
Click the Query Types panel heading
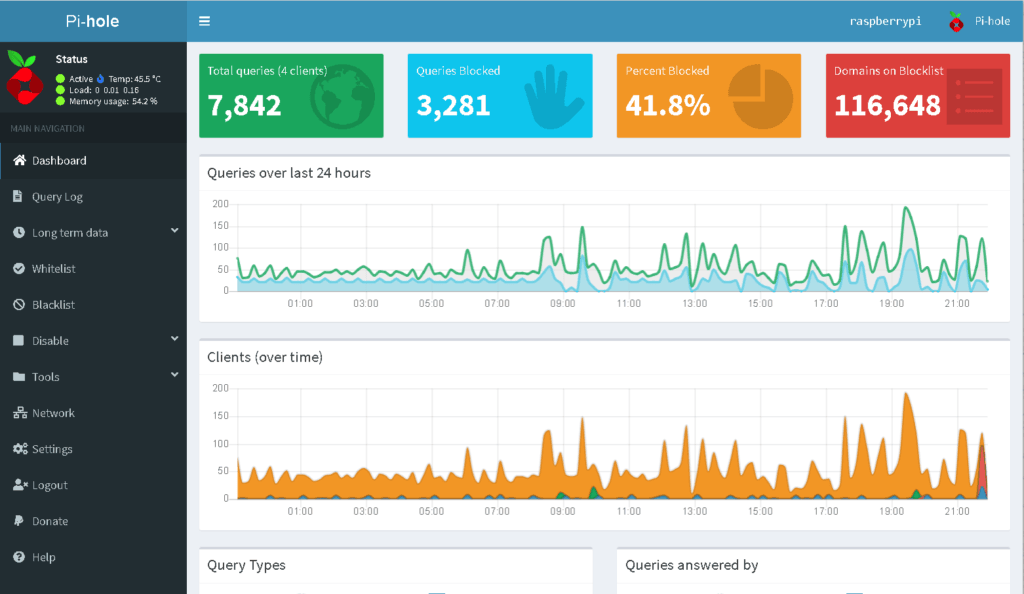coord(246,565)
